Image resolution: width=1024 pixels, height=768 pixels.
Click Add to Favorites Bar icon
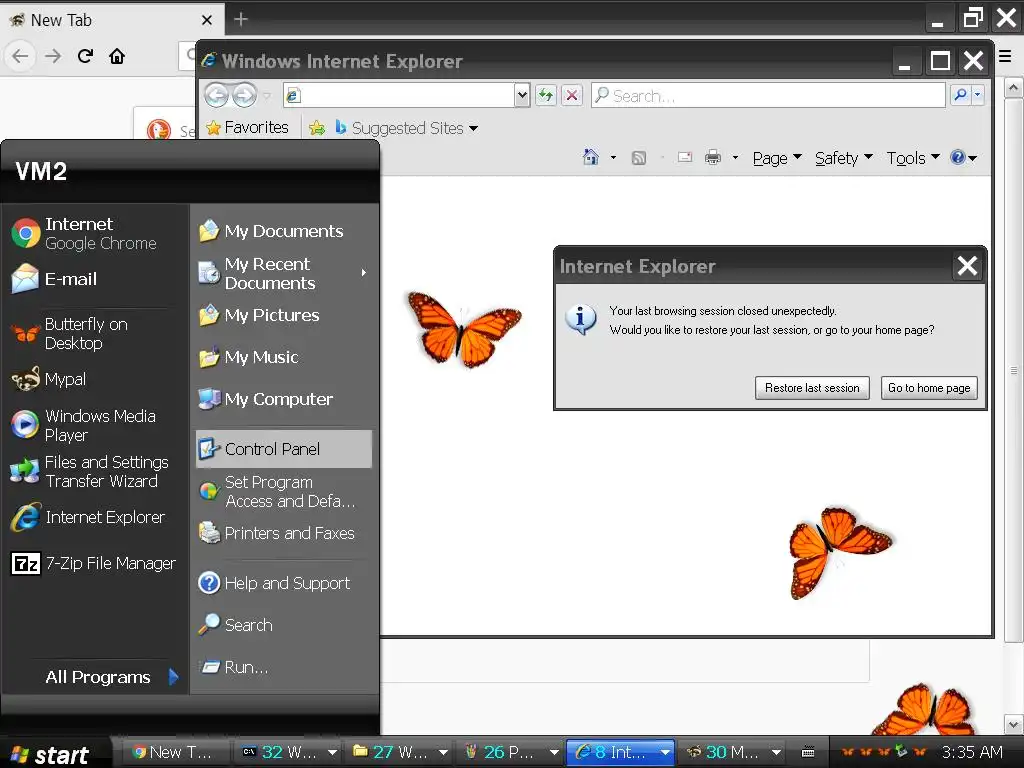point(317,128)
